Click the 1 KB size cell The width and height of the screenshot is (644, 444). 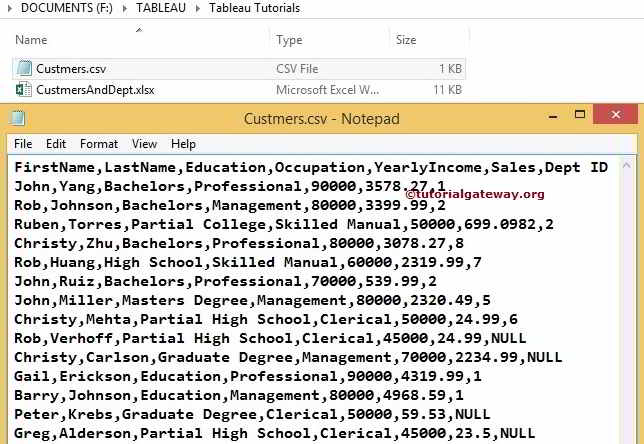(x=451, y=69)
